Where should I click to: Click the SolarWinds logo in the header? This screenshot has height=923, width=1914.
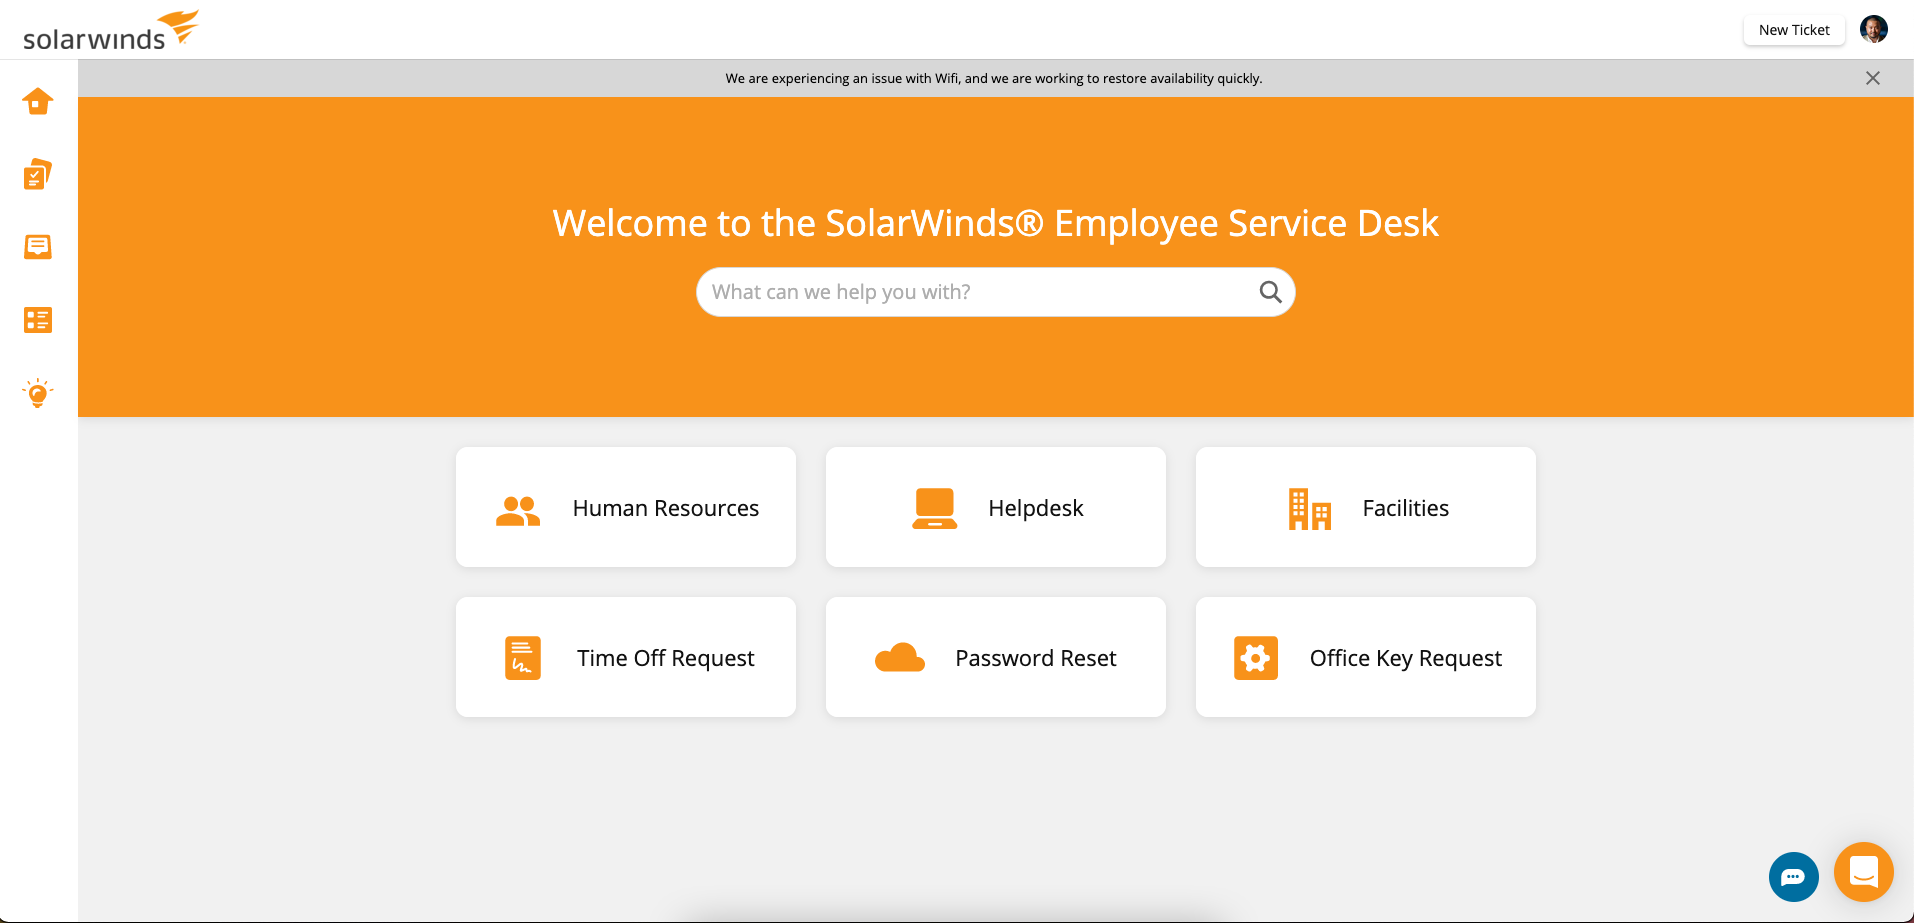pyautogui.click(x=108, y=28)
